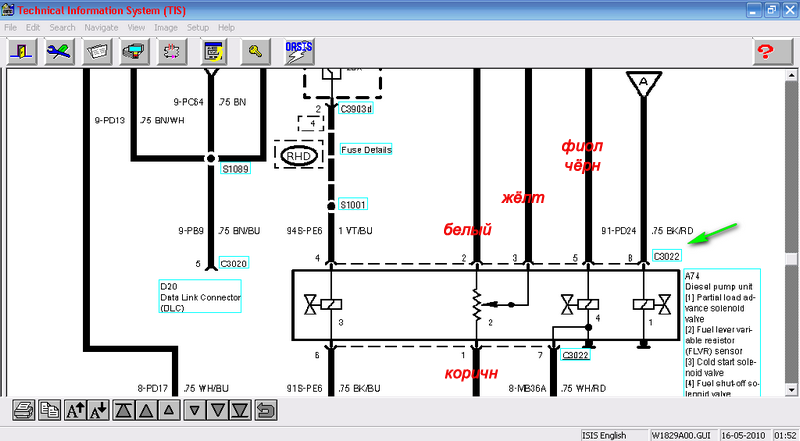This screenshot has width=800, height=441.
Task: Click the return back arrow icon
Action: [265, 409]
